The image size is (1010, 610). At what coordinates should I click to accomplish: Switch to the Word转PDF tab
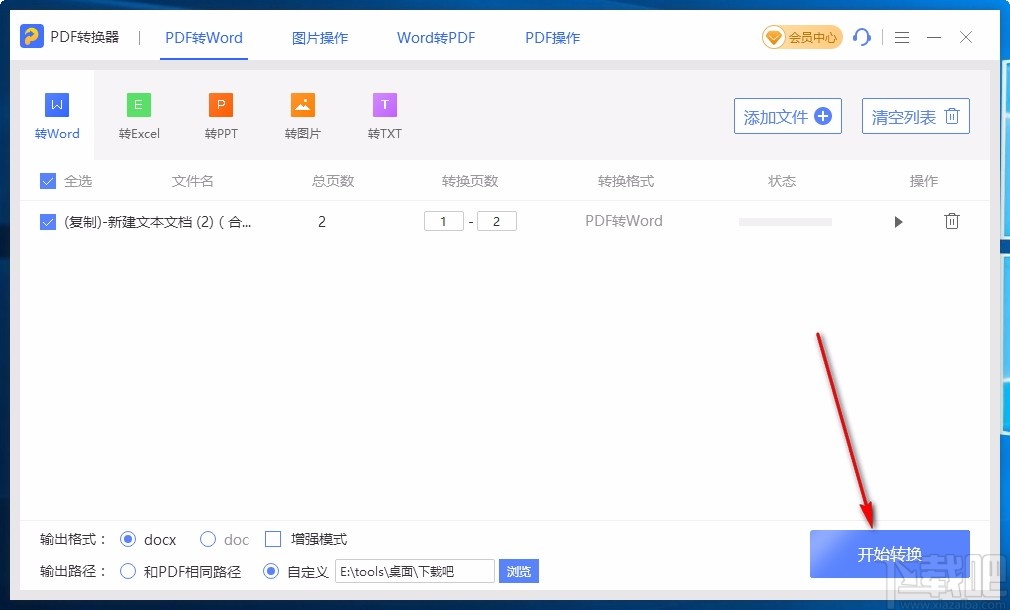click(x=435, y=37)
